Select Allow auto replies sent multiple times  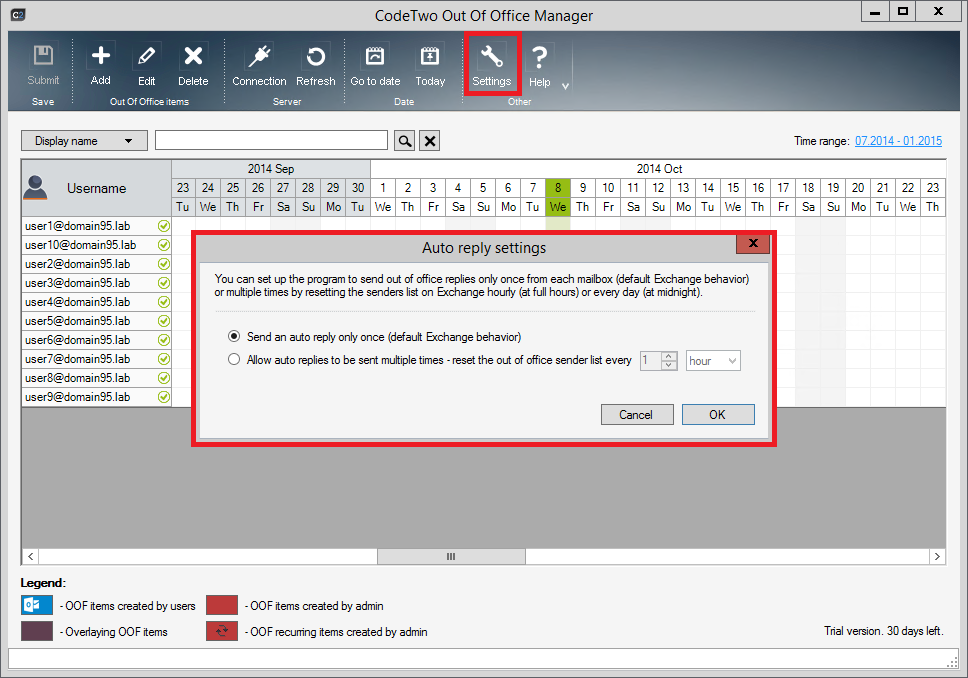(234, 359)
